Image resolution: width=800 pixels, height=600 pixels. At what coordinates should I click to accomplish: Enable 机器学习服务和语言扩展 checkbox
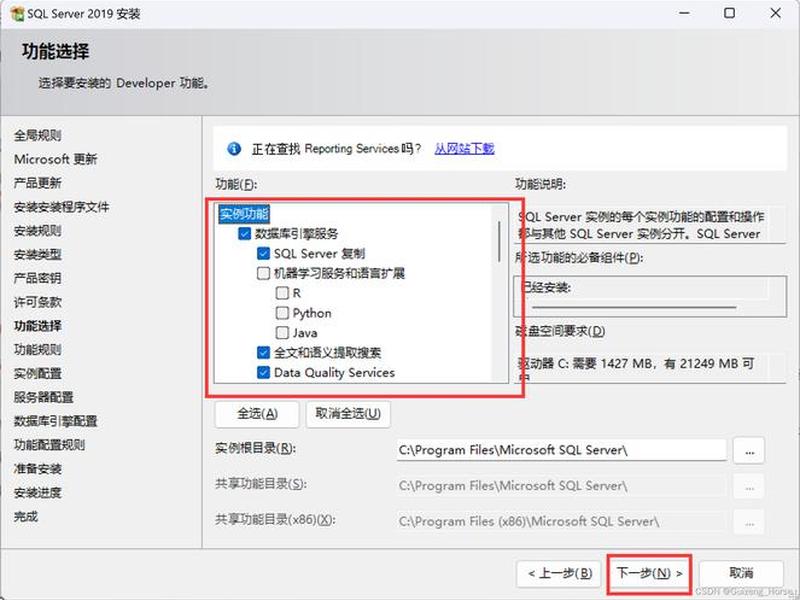click(x=263, y=273)
